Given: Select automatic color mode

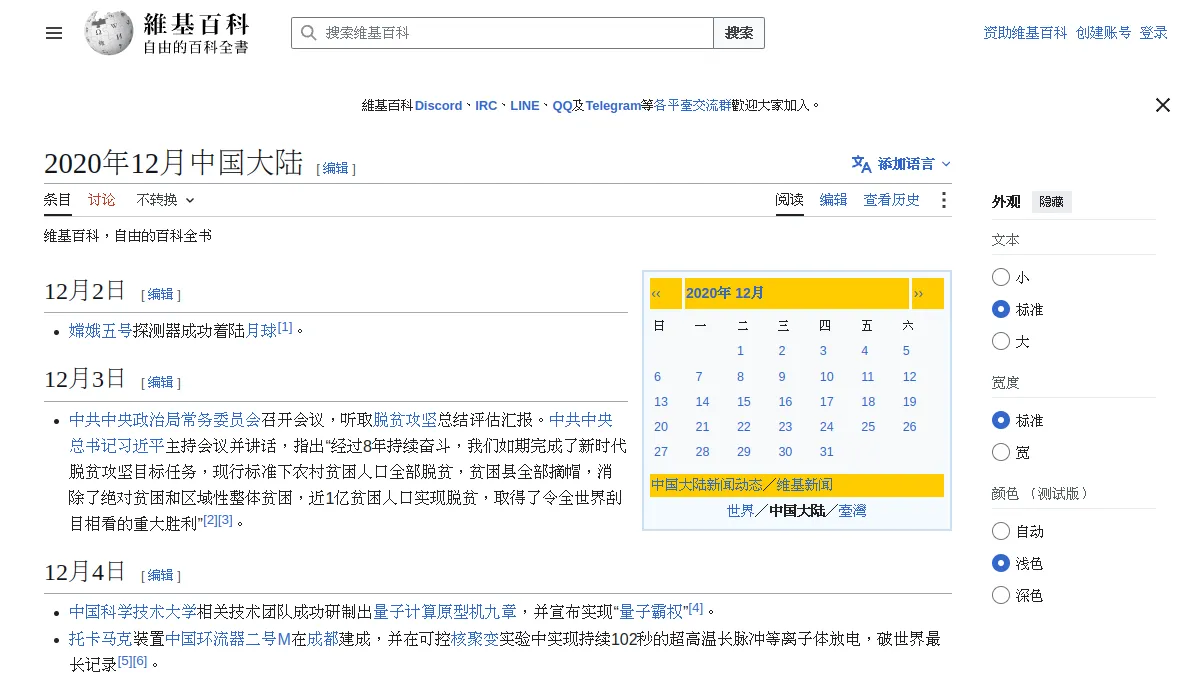Looking at the screenshot, I should [x=1001, y=531].
